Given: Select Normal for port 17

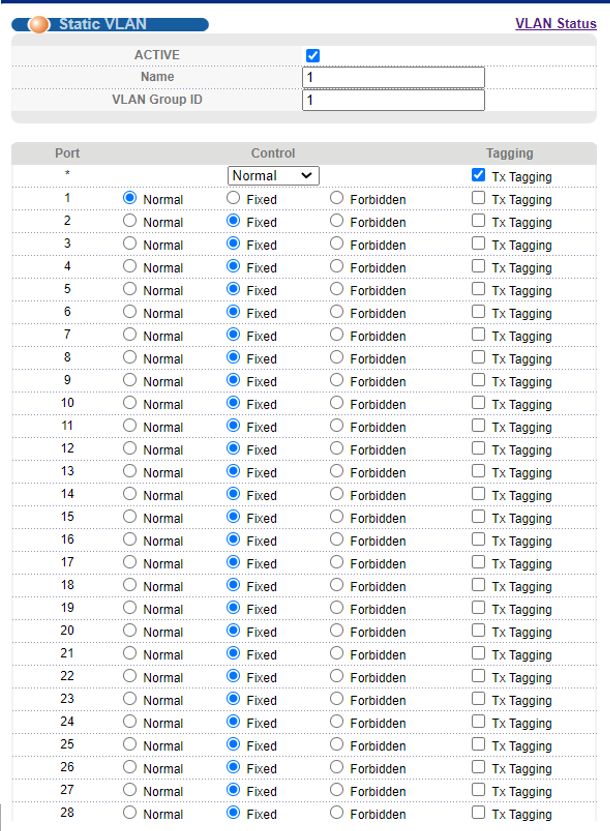Looking at the screenshot, I should click(130, 562).
